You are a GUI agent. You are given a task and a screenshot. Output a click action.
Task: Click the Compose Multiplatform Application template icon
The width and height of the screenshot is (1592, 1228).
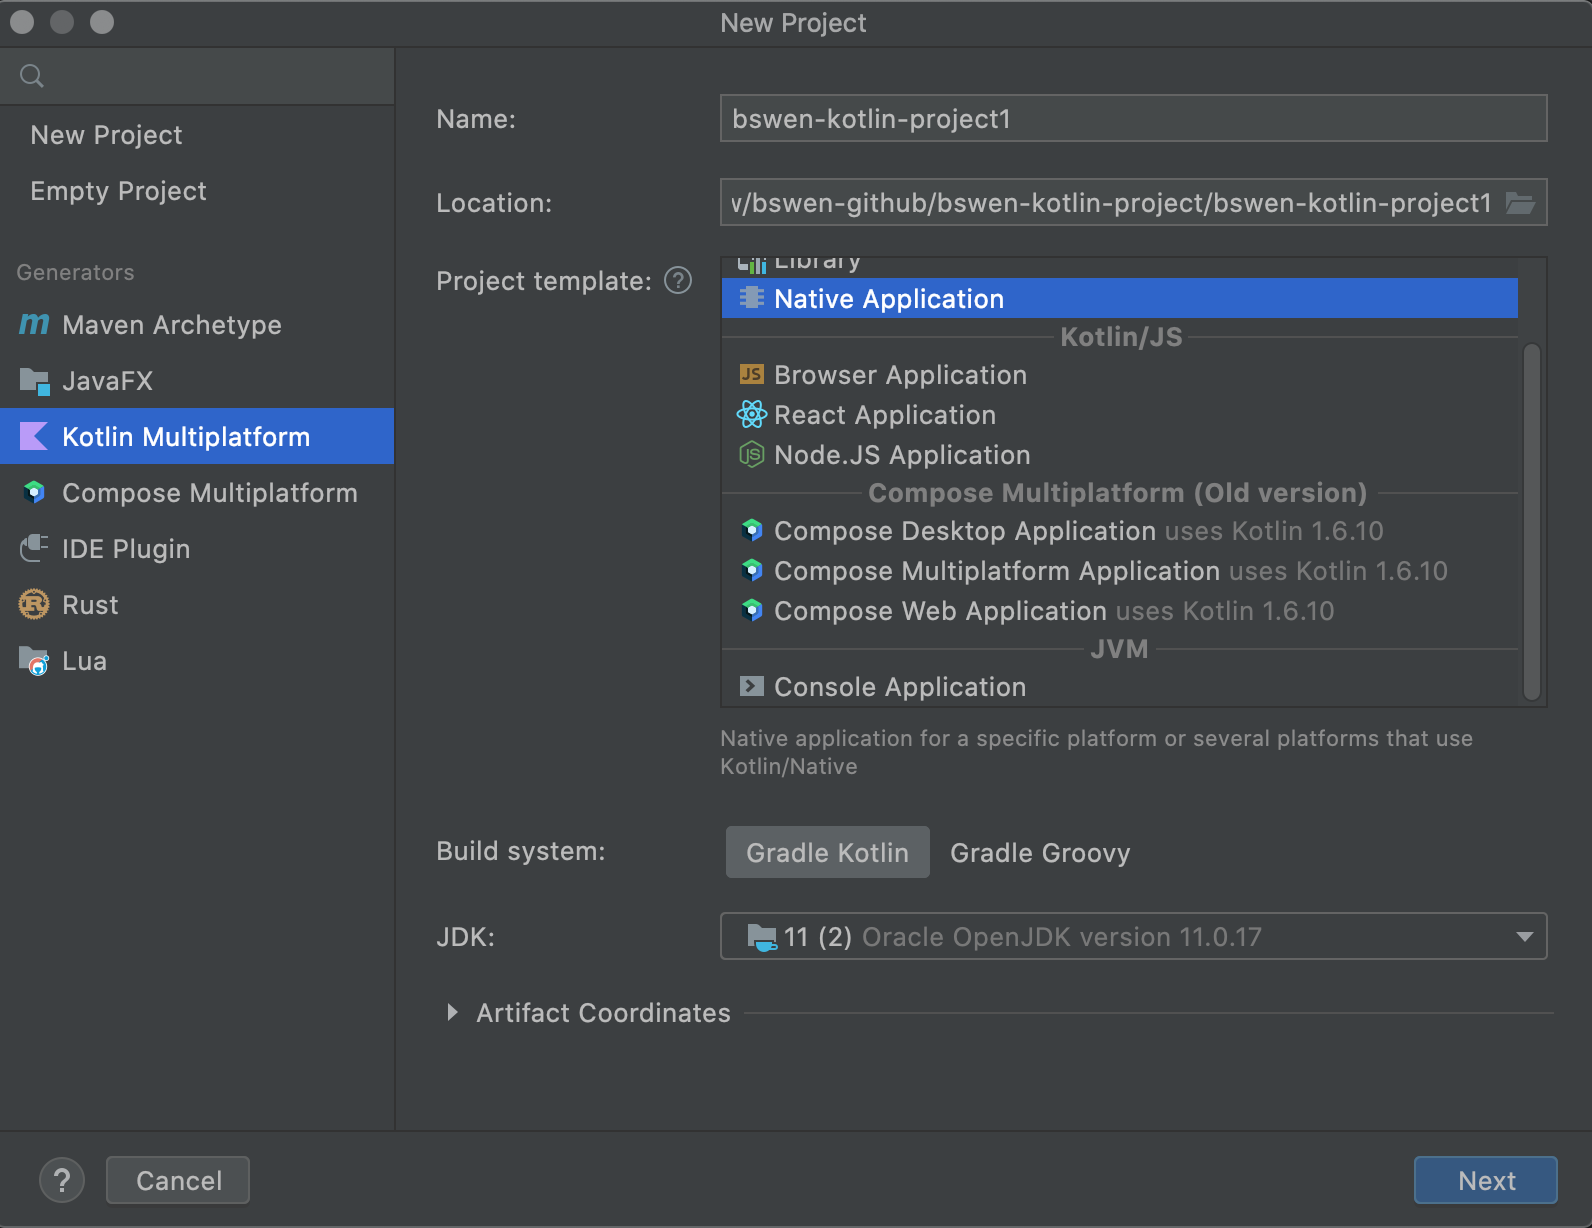pyautogui.click(x=751, y=570)
